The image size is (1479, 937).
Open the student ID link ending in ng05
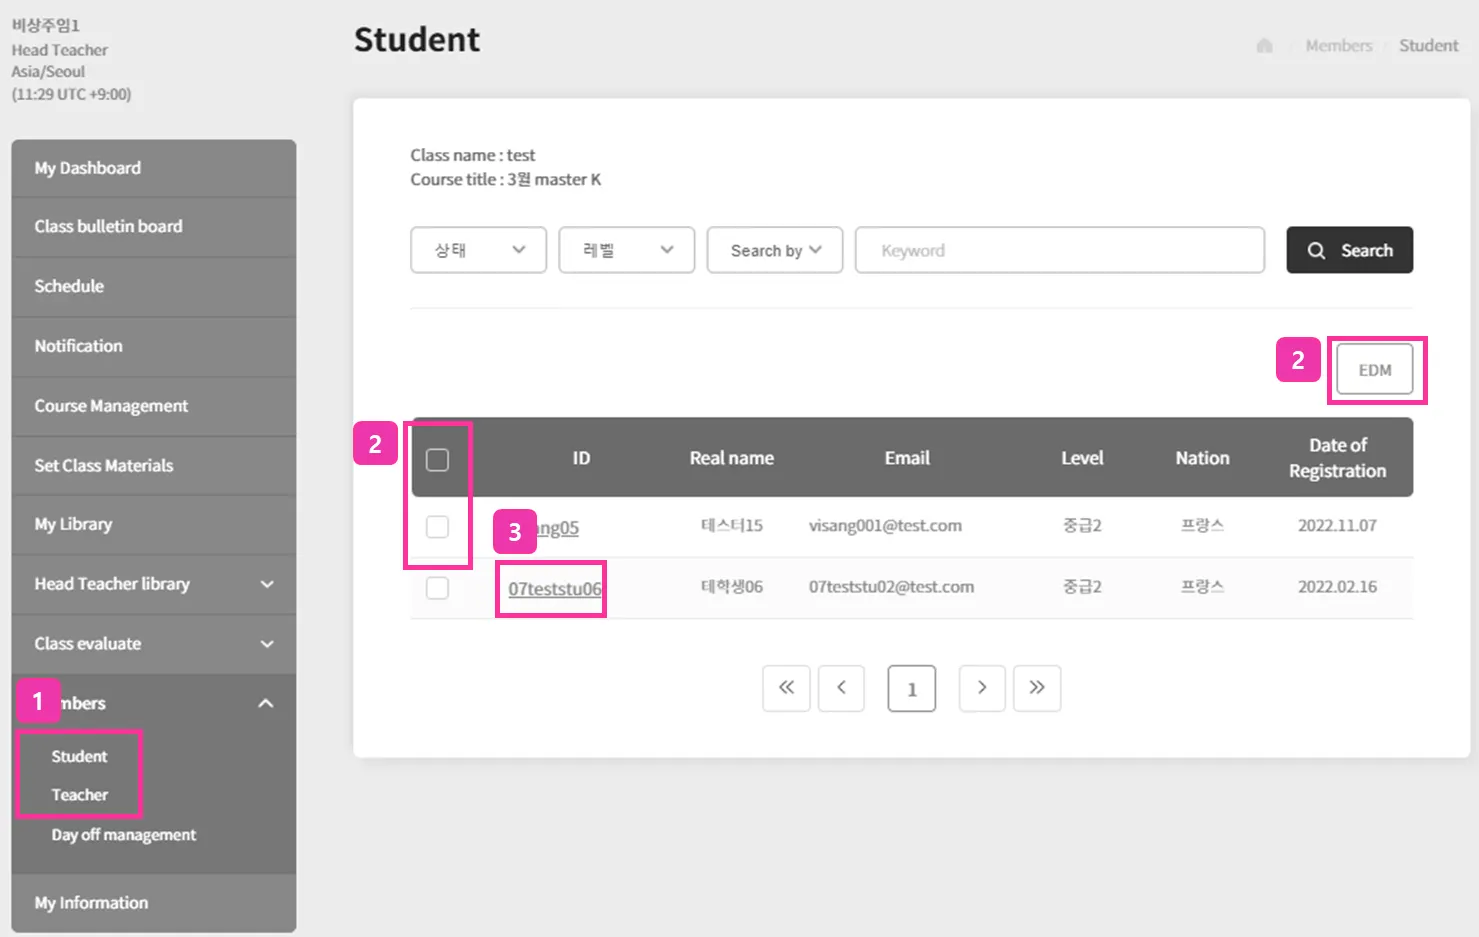(559, 528)
